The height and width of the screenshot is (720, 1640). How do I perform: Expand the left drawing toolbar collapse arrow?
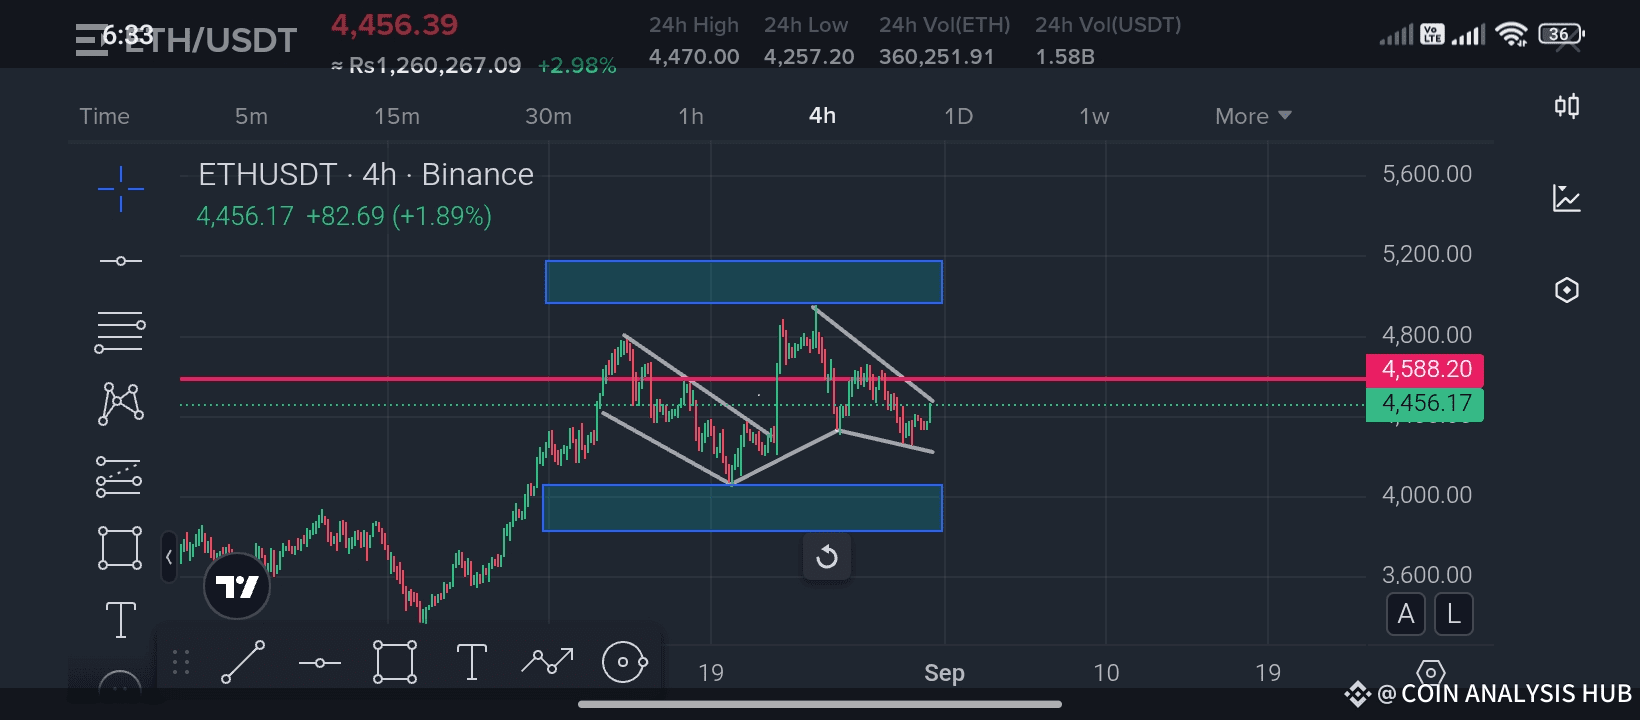tap(169, 557)
